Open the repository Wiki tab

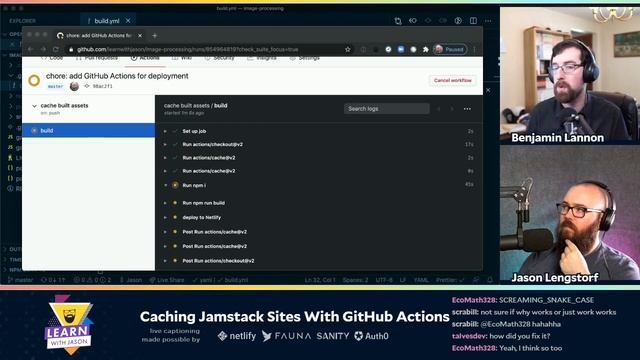pyautogui.click(x=182, y=58)
